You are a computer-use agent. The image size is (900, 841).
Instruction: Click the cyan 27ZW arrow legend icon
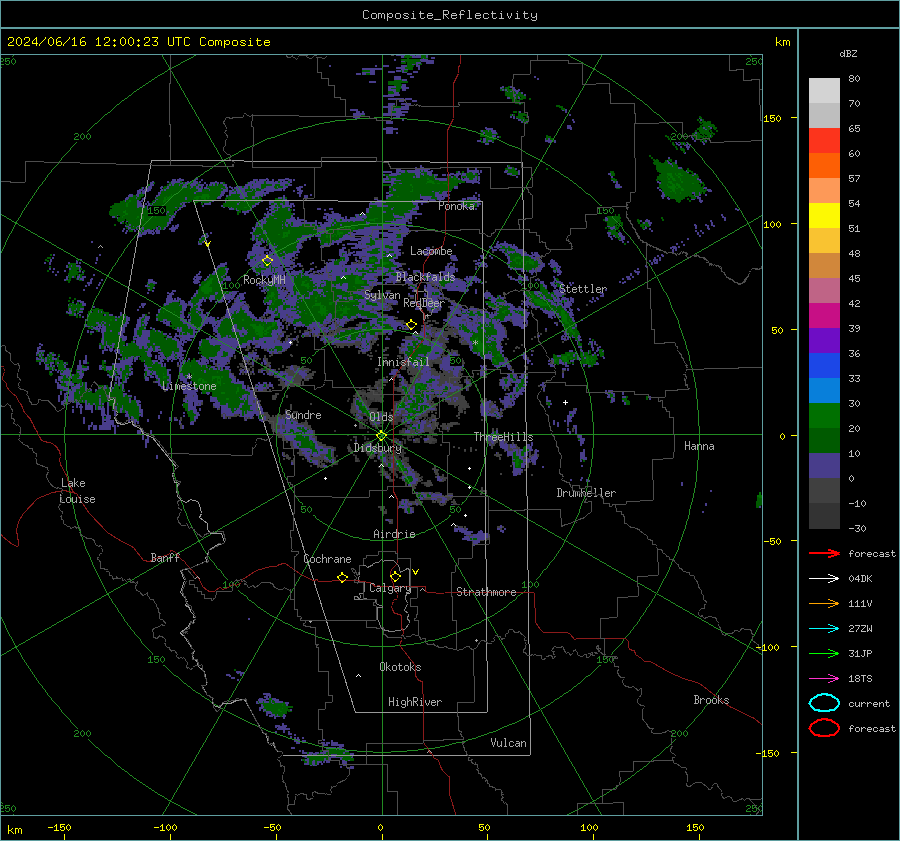tap(824, 629)
